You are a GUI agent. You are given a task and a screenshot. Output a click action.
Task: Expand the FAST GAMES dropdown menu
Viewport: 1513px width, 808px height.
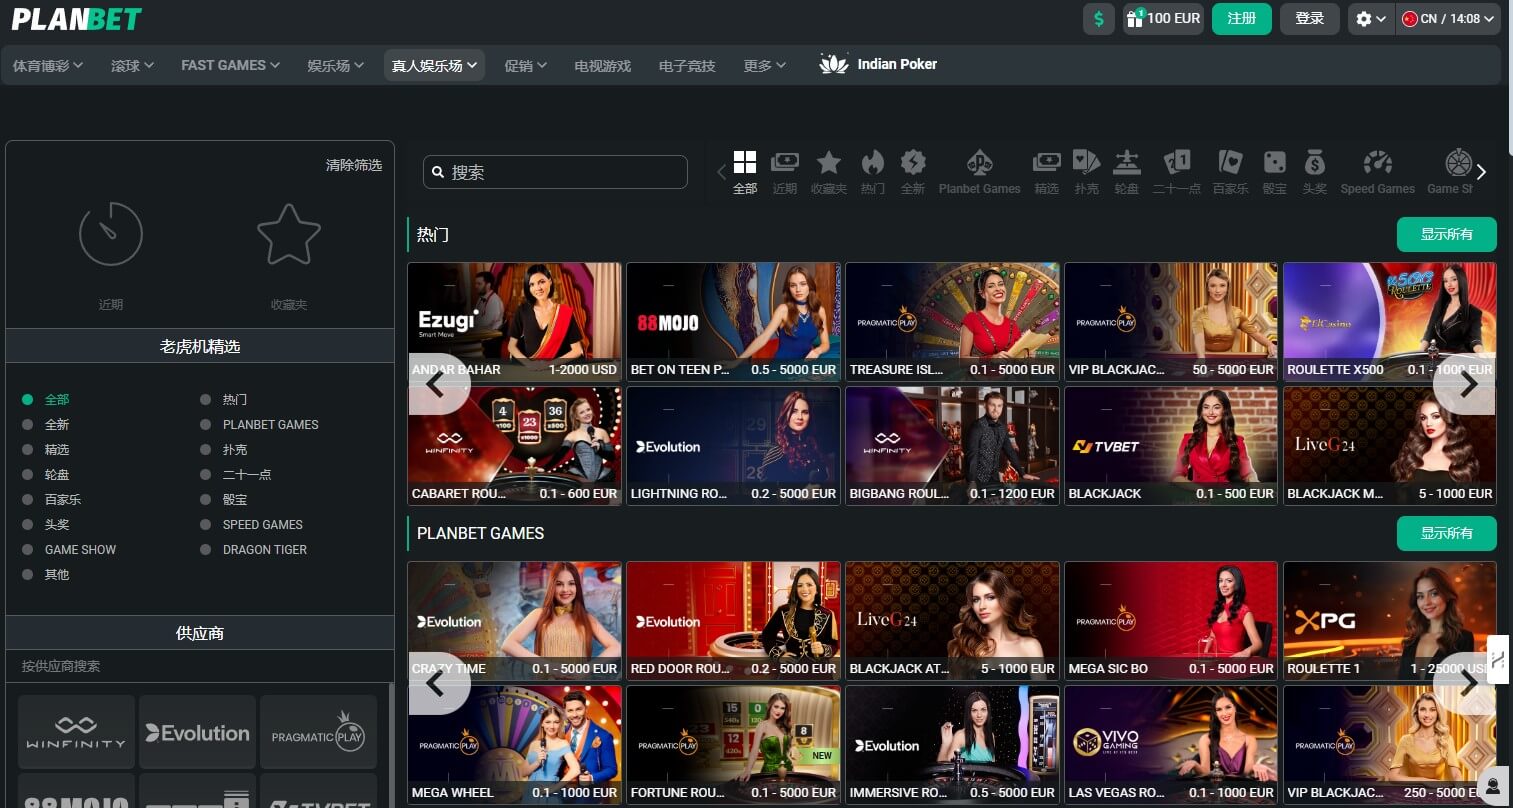(x=231, y=65)
